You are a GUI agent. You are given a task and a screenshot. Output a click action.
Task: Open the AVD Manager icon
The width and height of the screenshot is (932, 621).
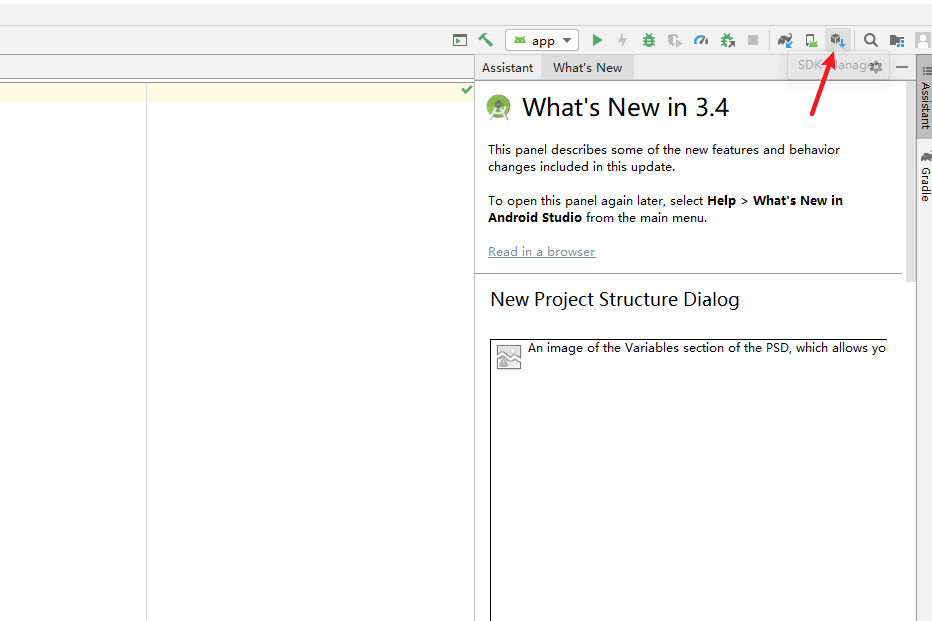(x=812, y=40)
